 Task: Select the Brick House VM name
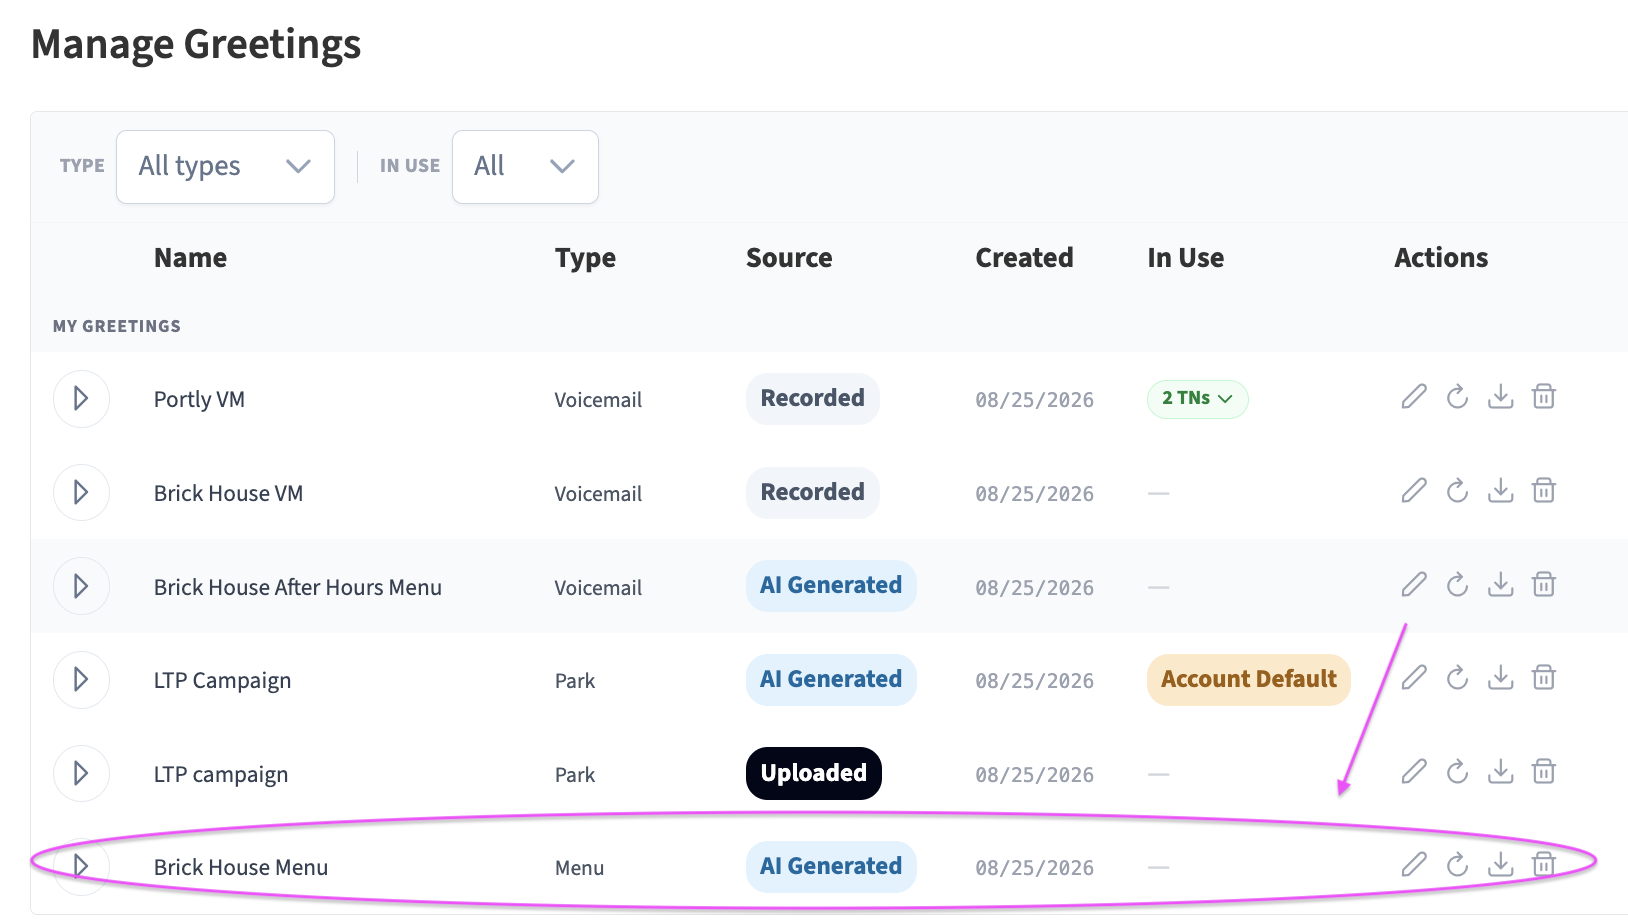[228, 493]
